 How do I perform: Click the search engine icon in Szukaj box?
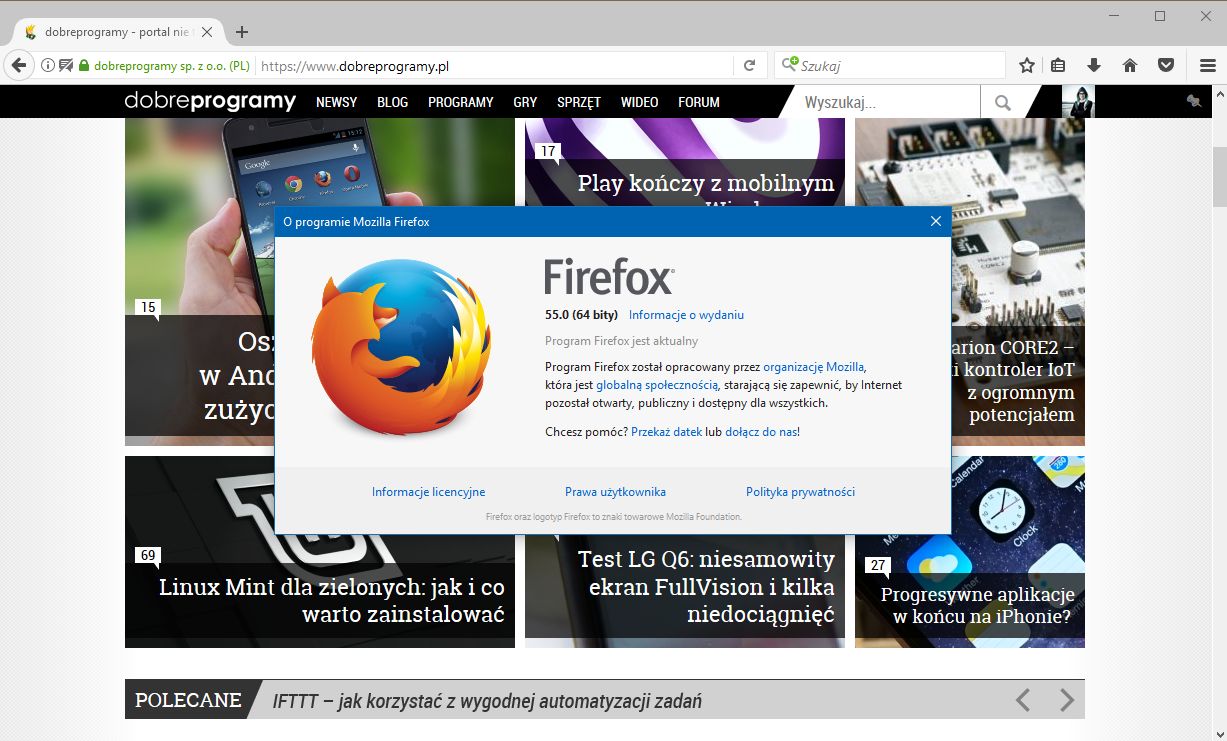pyautogui.click(x=789, y=66)
